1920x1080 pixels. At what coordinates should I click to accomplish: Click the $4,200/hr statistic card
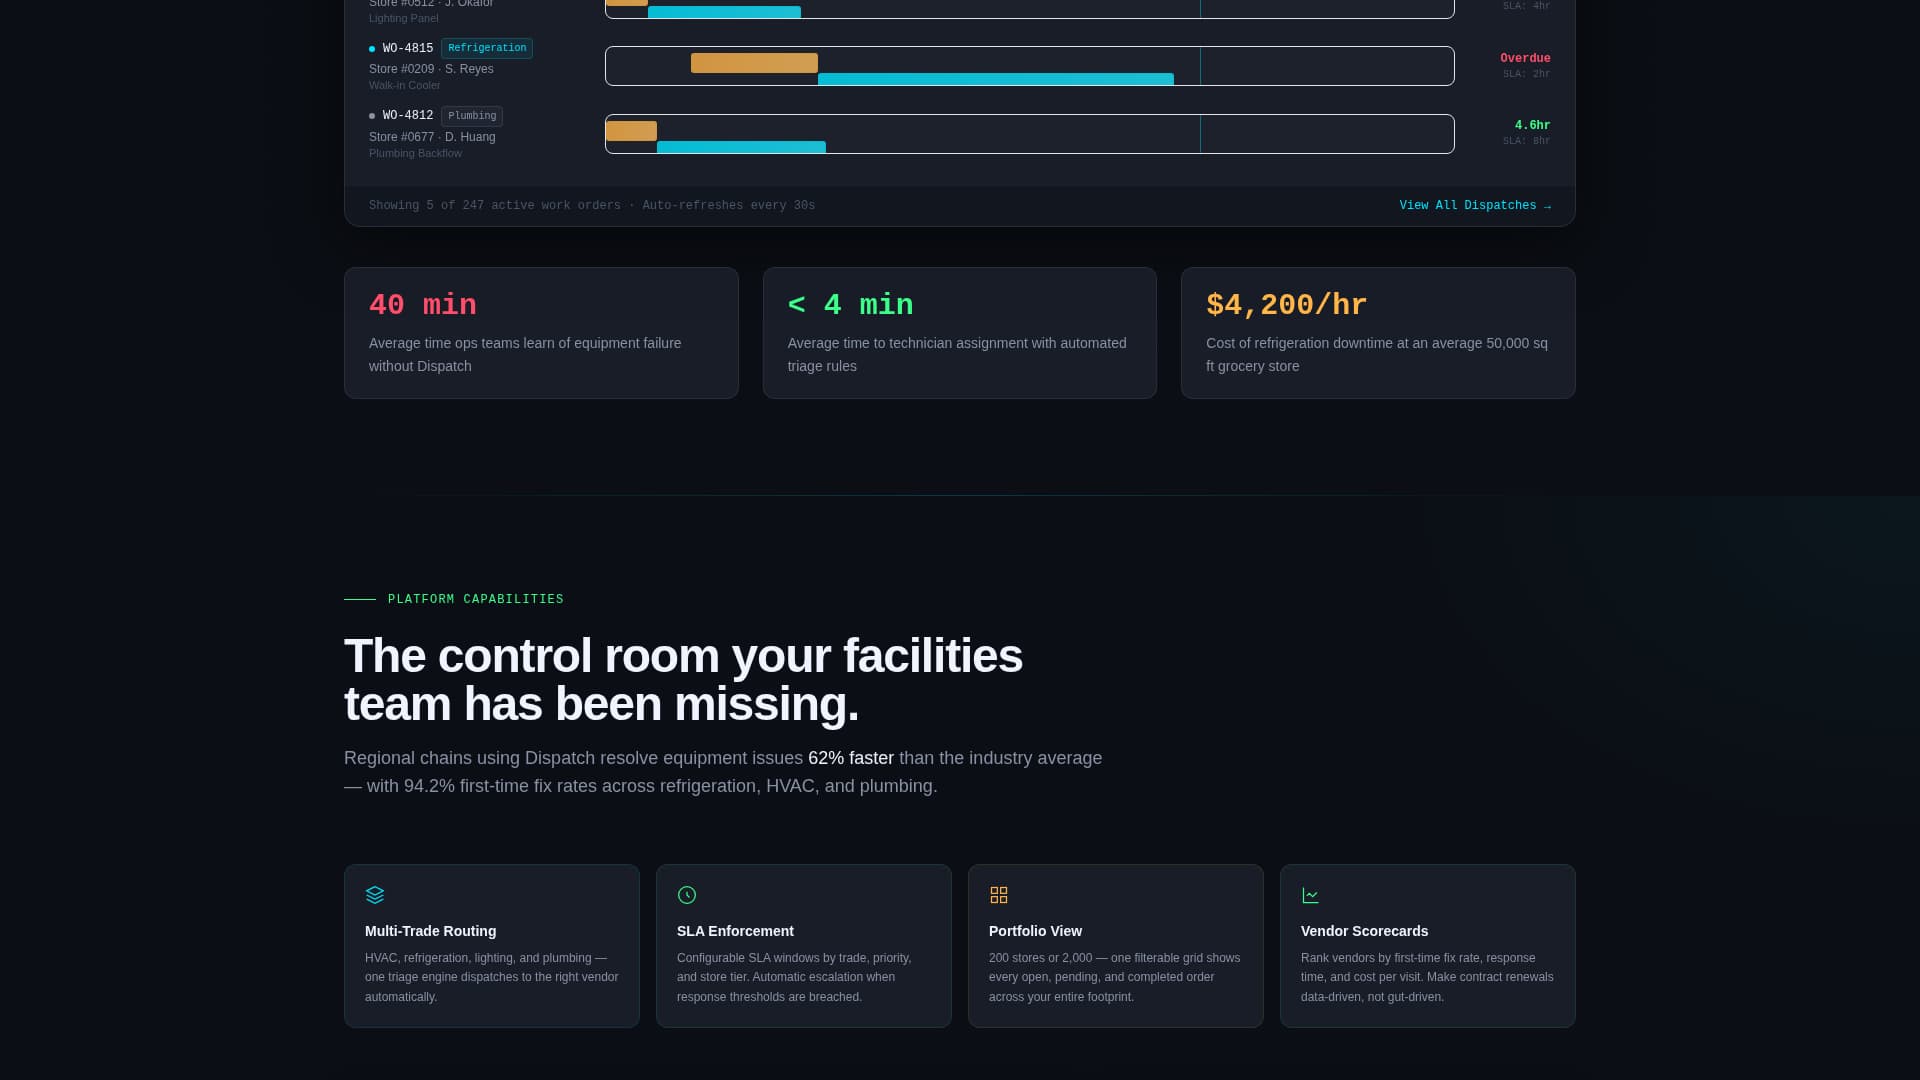1378,333
